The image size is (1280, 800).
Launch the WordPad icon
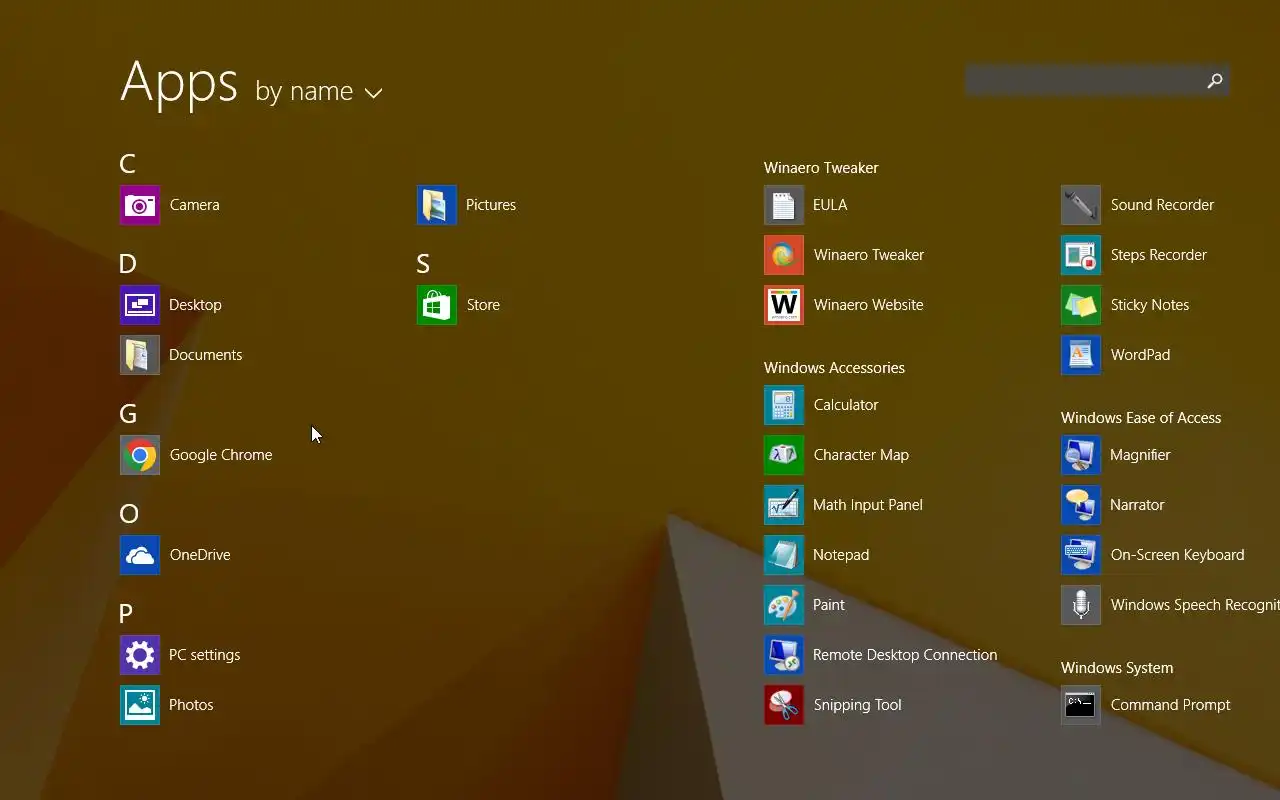(1081, 355)
